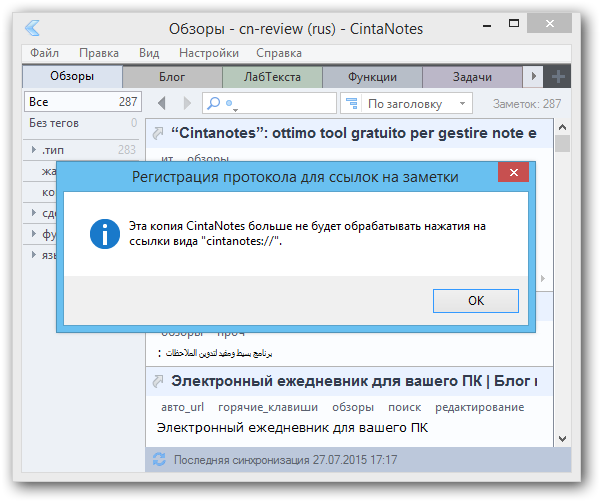Go back in navigation history
Viewport: 601px width, 502px height.
tap(162, 103)
